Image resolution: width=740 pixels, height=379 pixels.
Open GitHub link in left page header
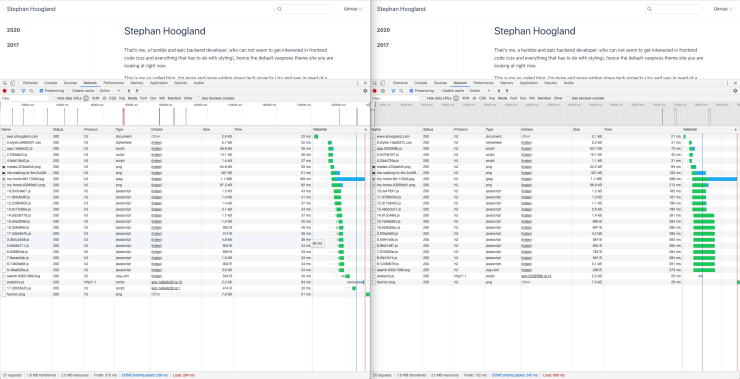pyautogui.click(x=353, y=9)
